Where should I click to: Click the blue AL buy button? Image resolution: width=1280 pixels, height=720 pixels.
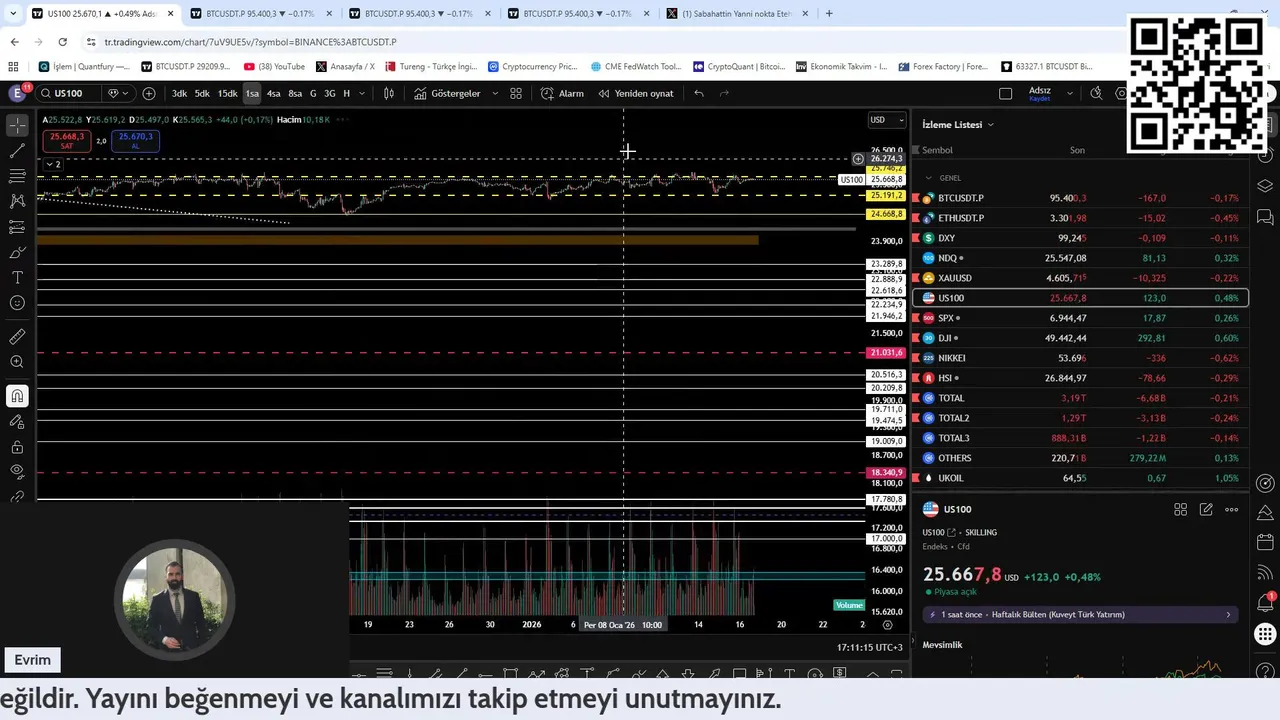(135, 141)
